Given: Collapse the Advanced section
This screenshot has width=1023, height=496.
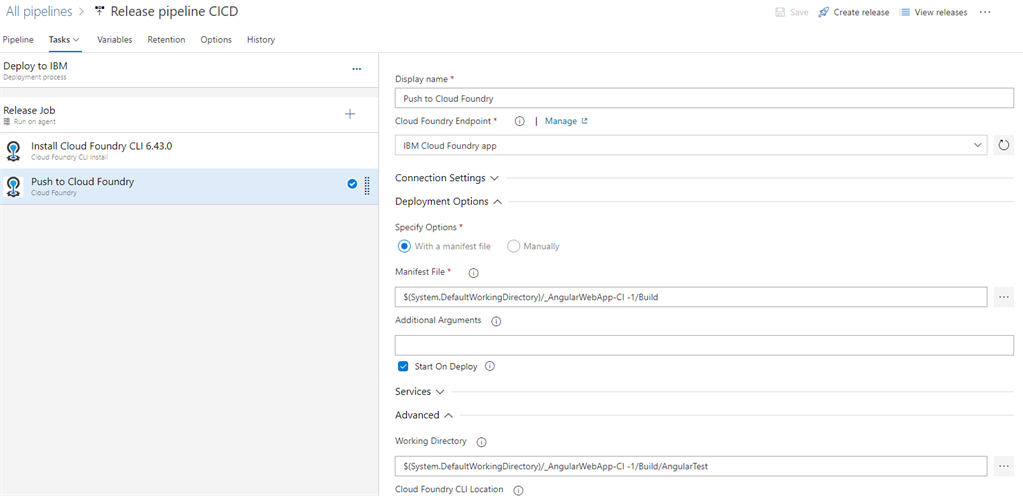Looking at the screenshot, I should pos(424,415).
